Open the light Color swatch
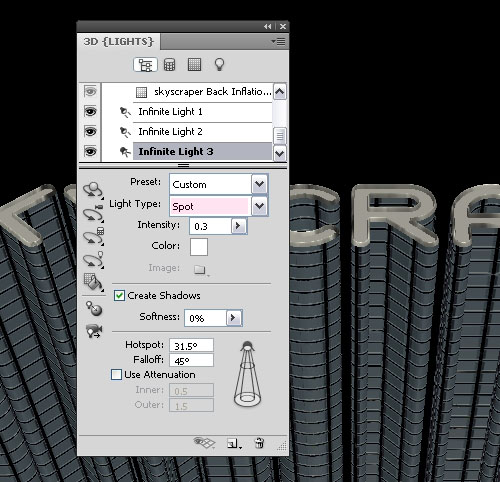500x482 pixels. click(199, 247)
